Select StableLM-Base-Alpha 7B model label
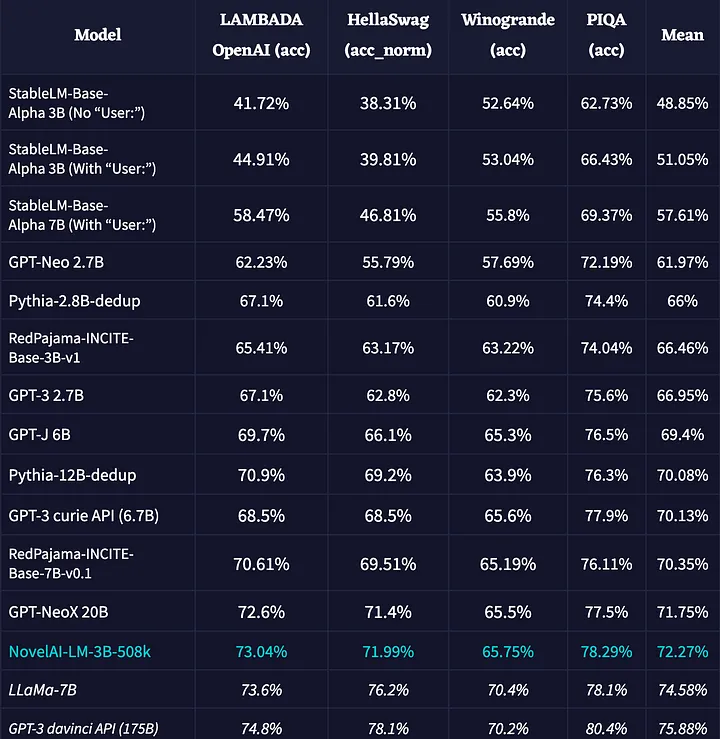This screenshot has height=739, width=720. click(x=82, y=215)
